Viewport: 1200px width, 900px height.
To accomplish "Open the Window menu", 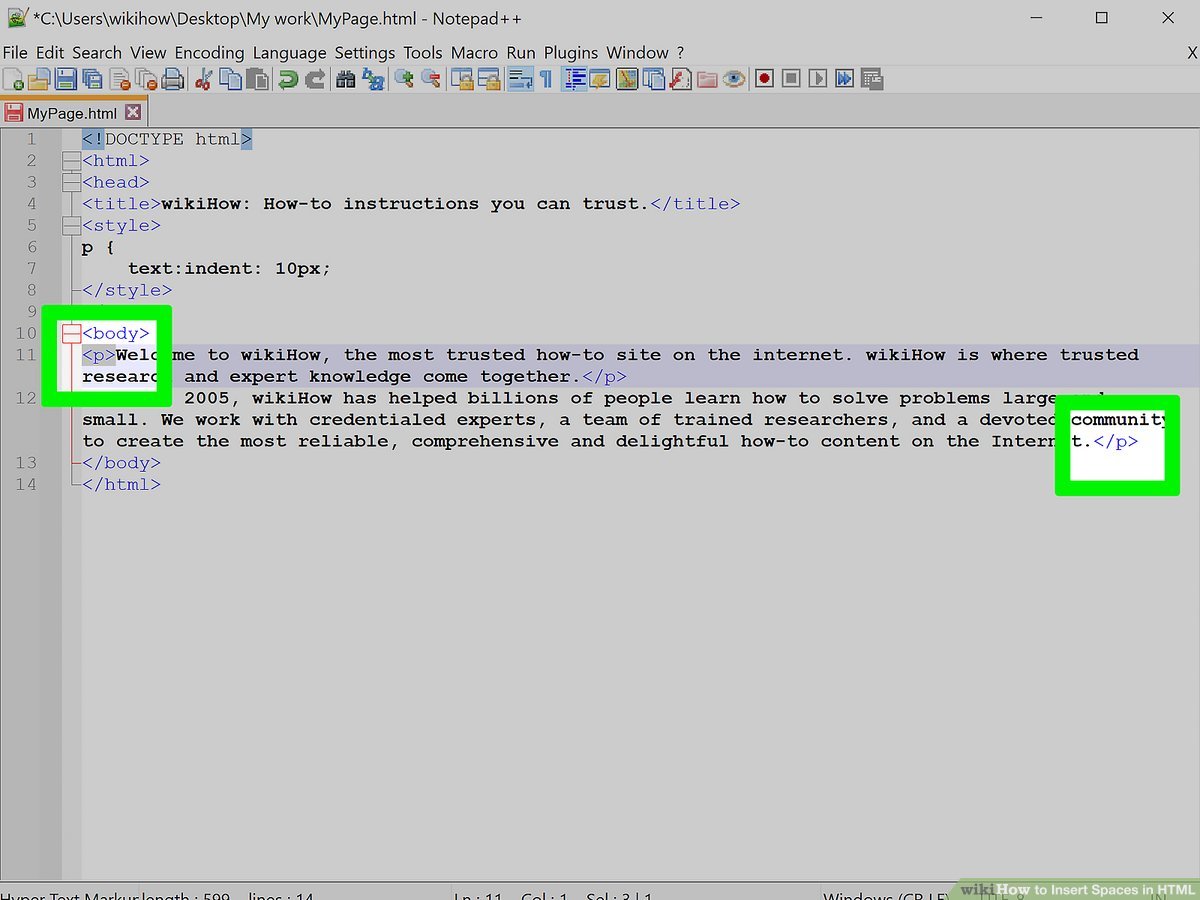I will 637,53.
